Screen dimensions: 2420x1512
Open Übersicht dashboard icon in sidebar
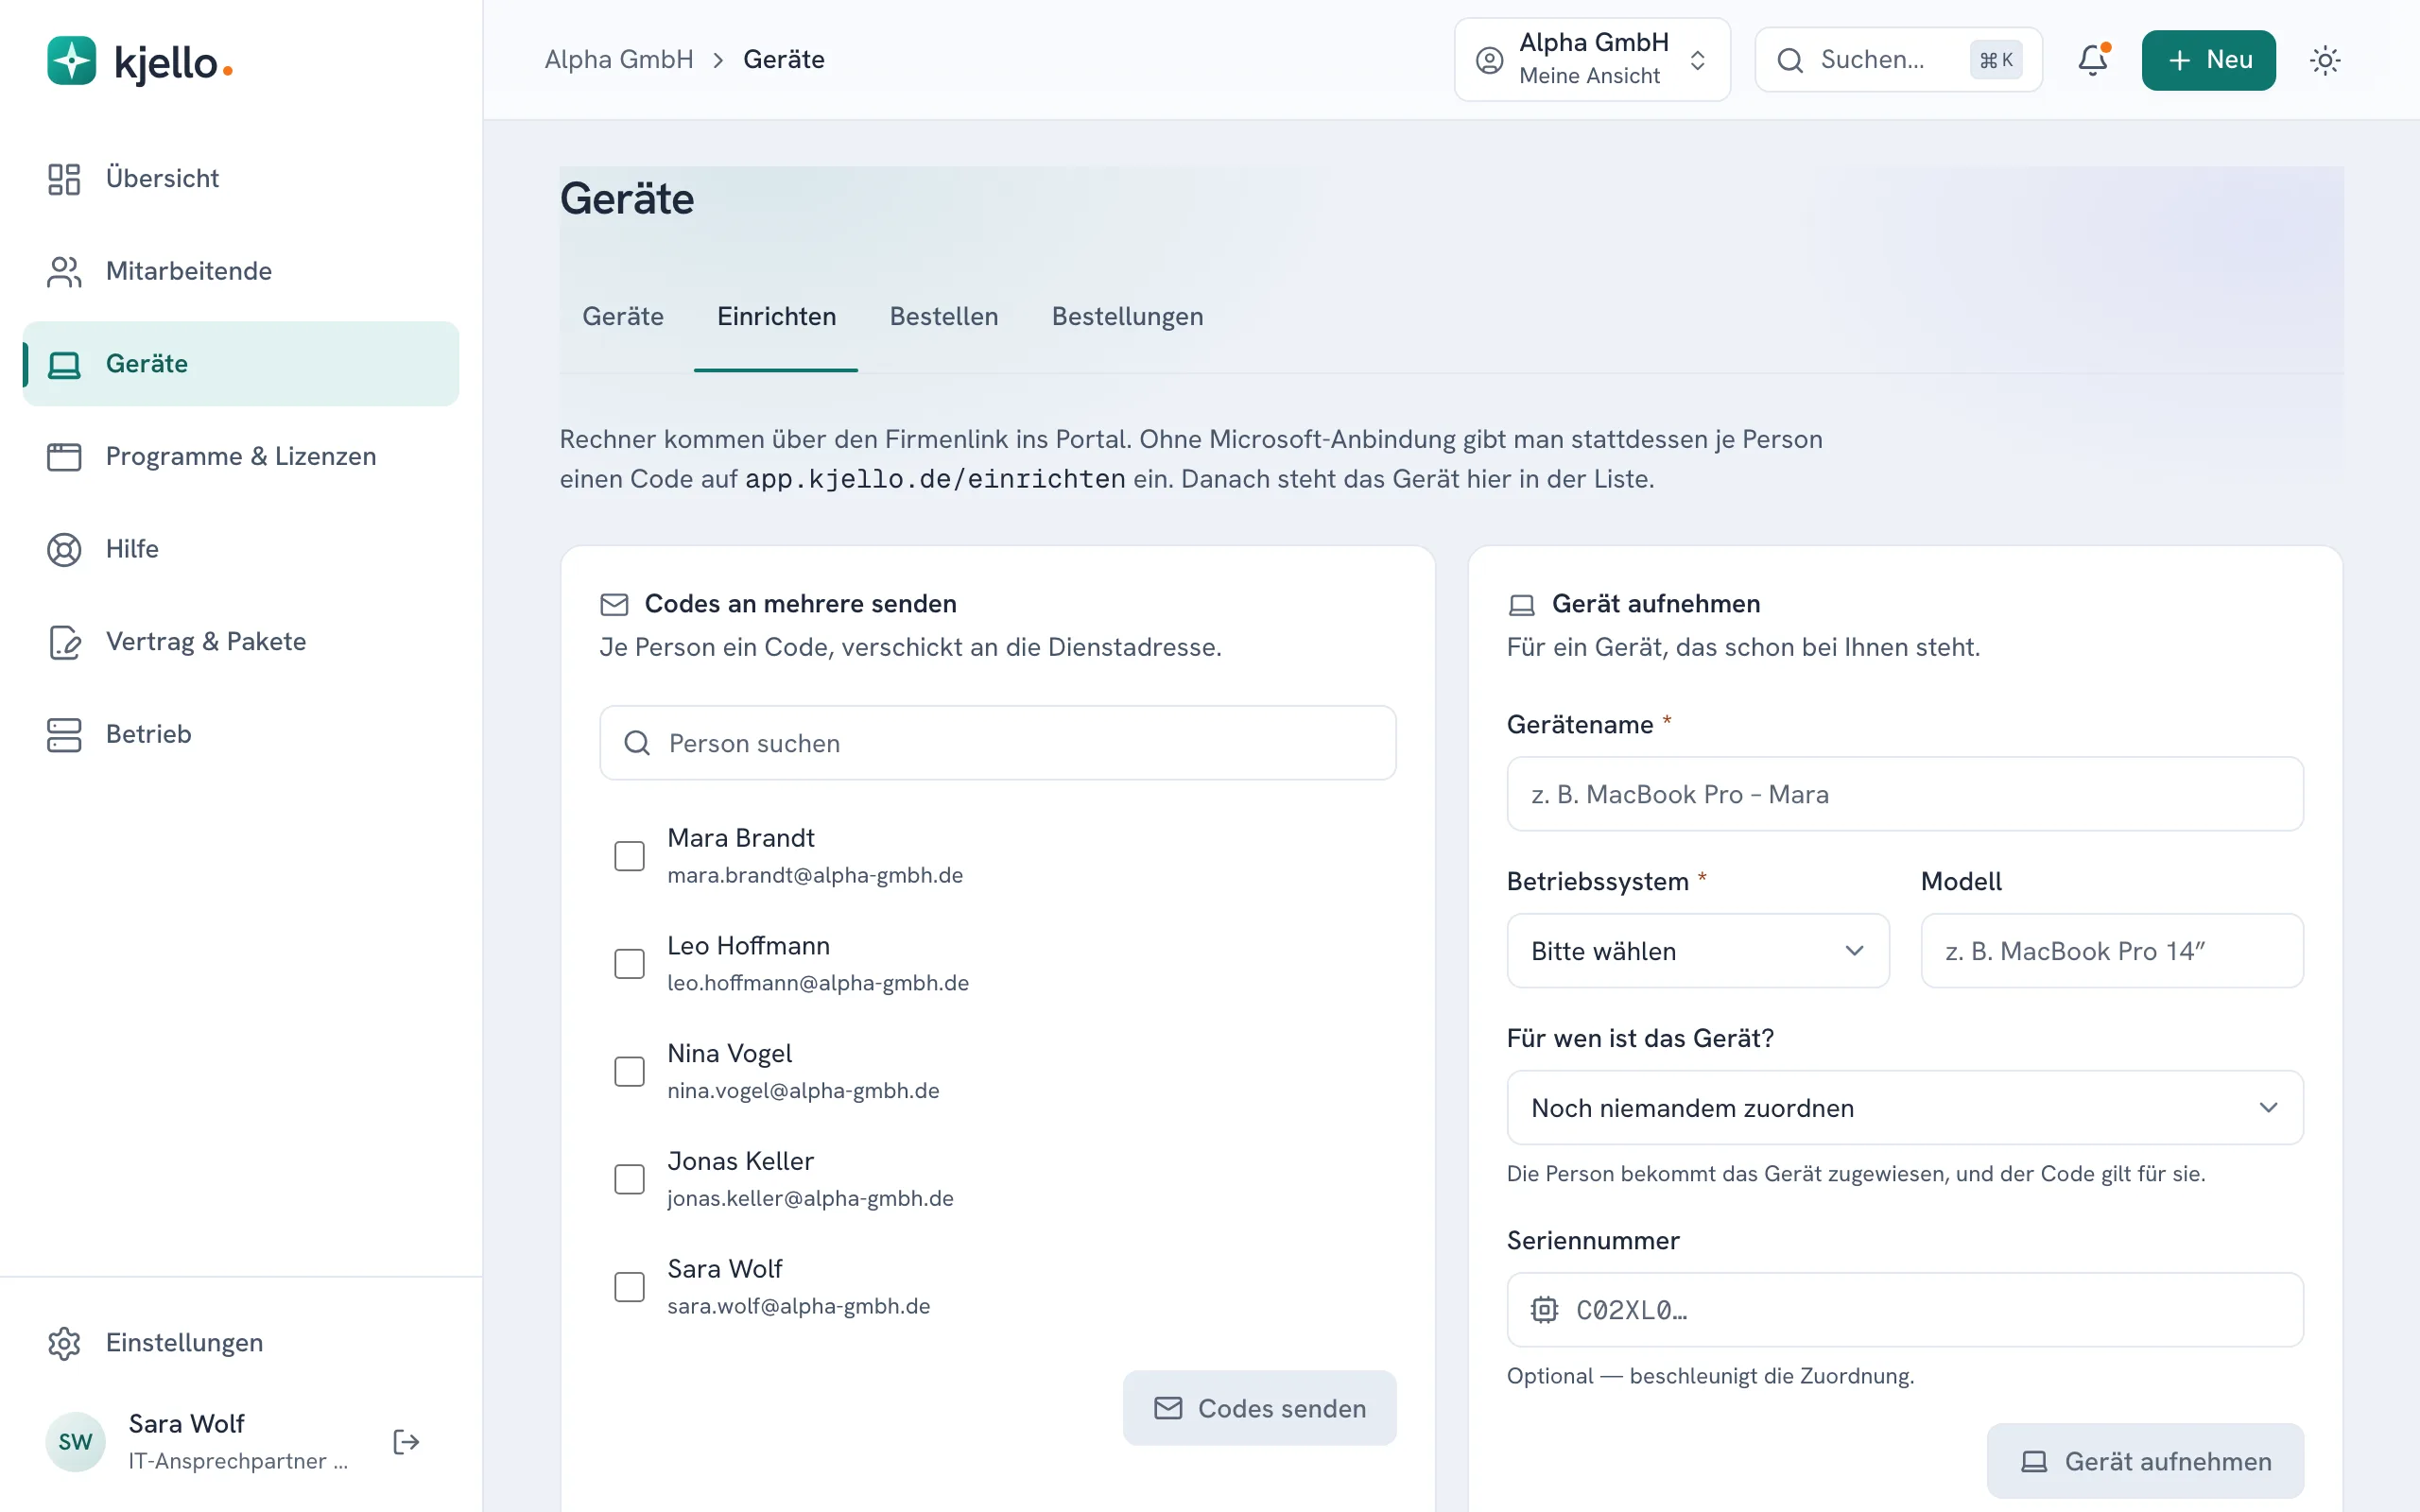[x=64, y=179]
